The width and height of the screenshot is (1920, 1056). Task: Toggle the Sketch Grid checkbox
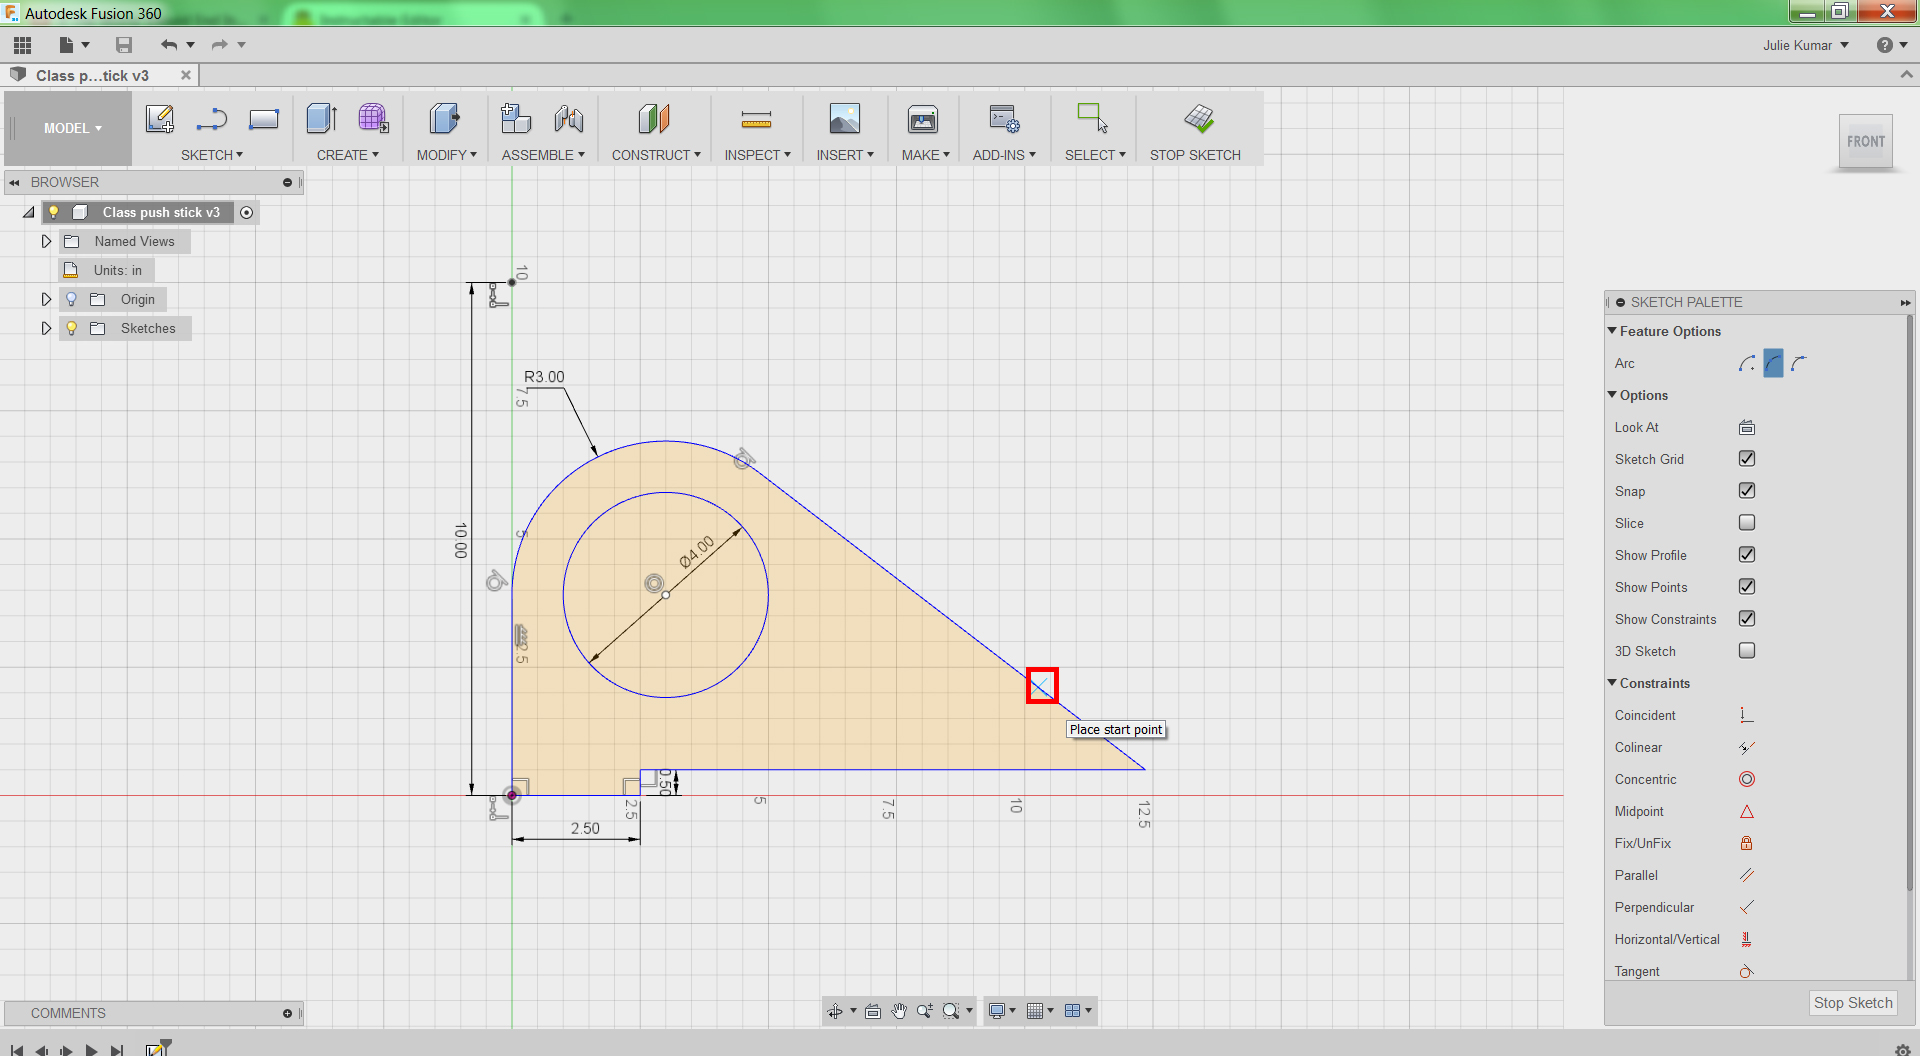1747,459
